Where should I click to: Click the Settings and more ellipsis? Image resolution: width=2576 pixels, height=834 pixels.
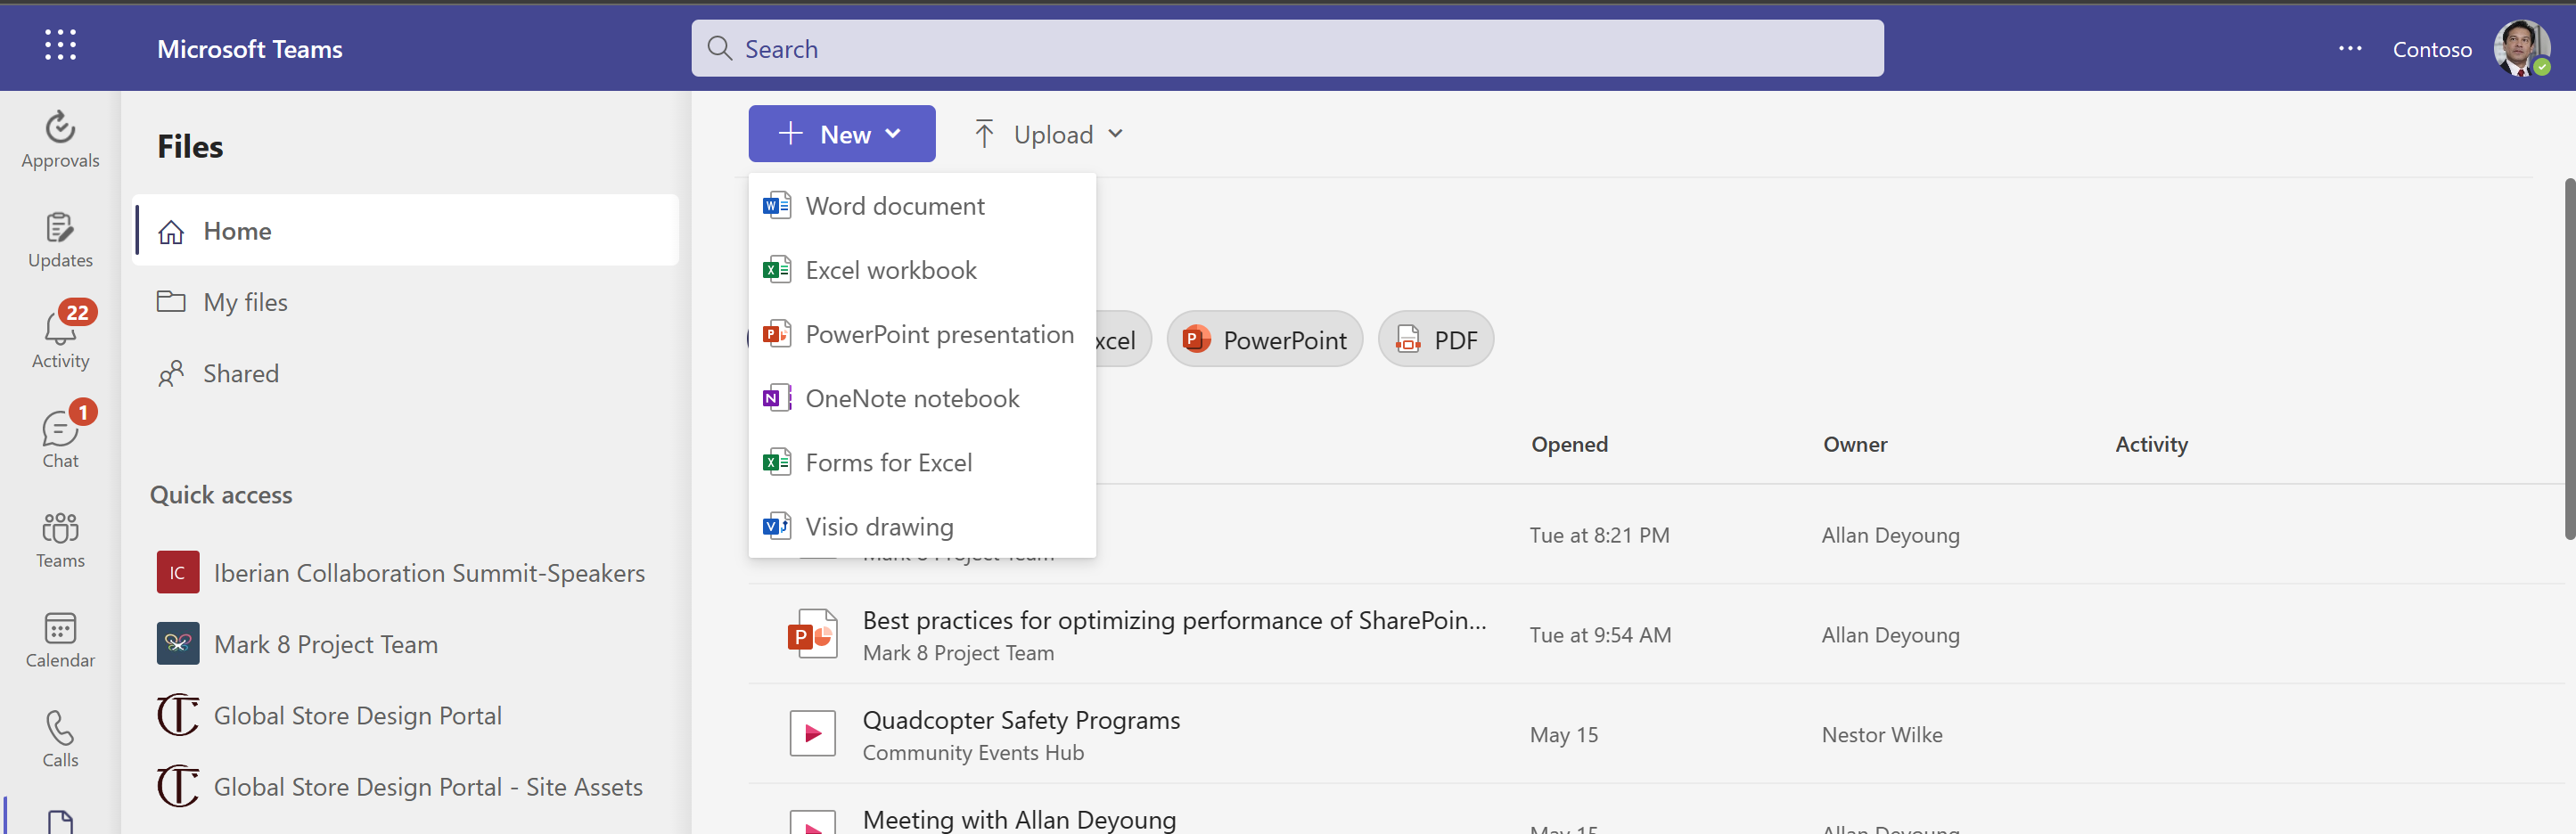pyautogui.click(x=2349, y=49)
